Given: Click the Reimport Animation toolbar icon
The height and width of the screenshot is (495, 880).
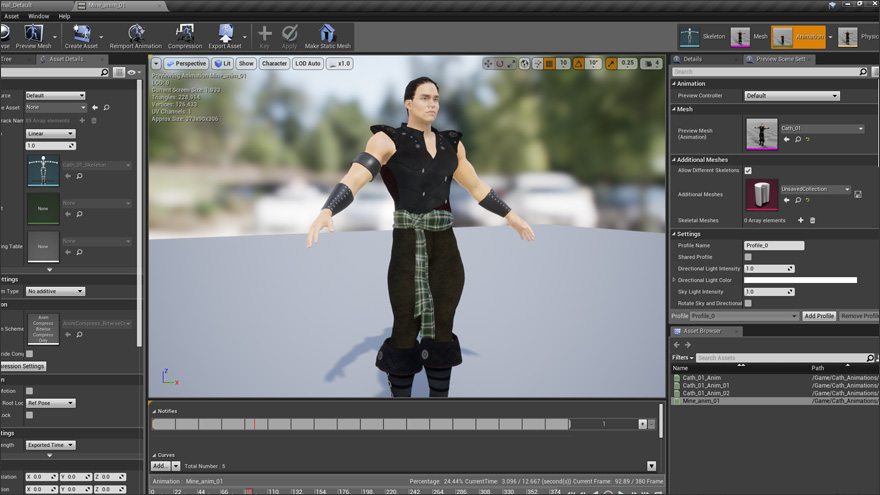Looking at the screenshot, I should coord(136,34).
